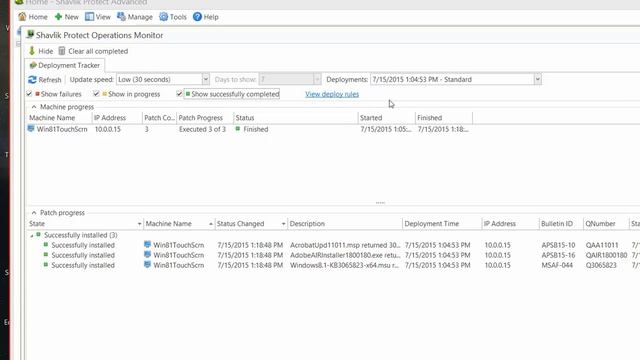Click the splitter grip between progress panes

click(380, 202)
